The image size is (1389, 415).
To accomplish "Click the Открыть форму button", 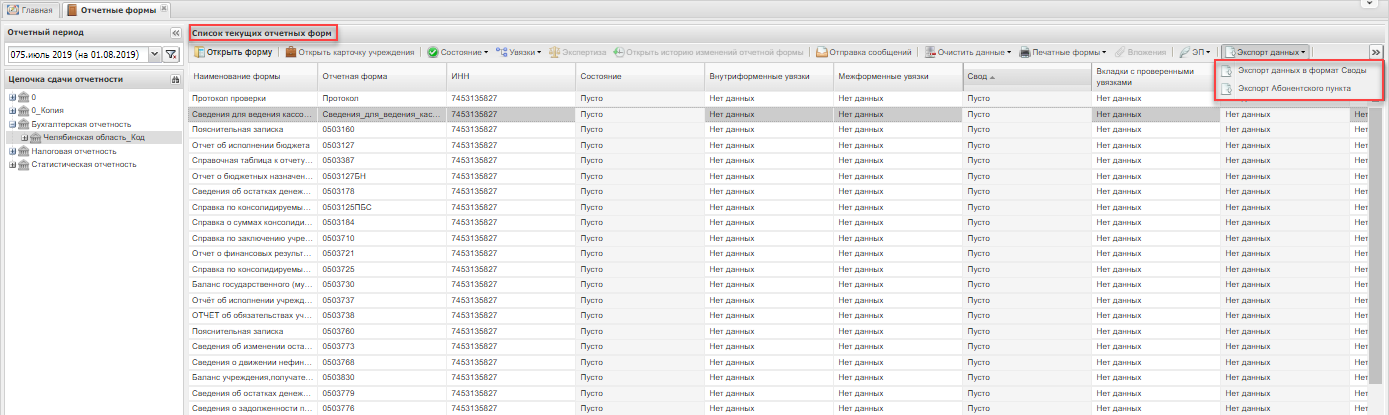I will click(233, 52).
